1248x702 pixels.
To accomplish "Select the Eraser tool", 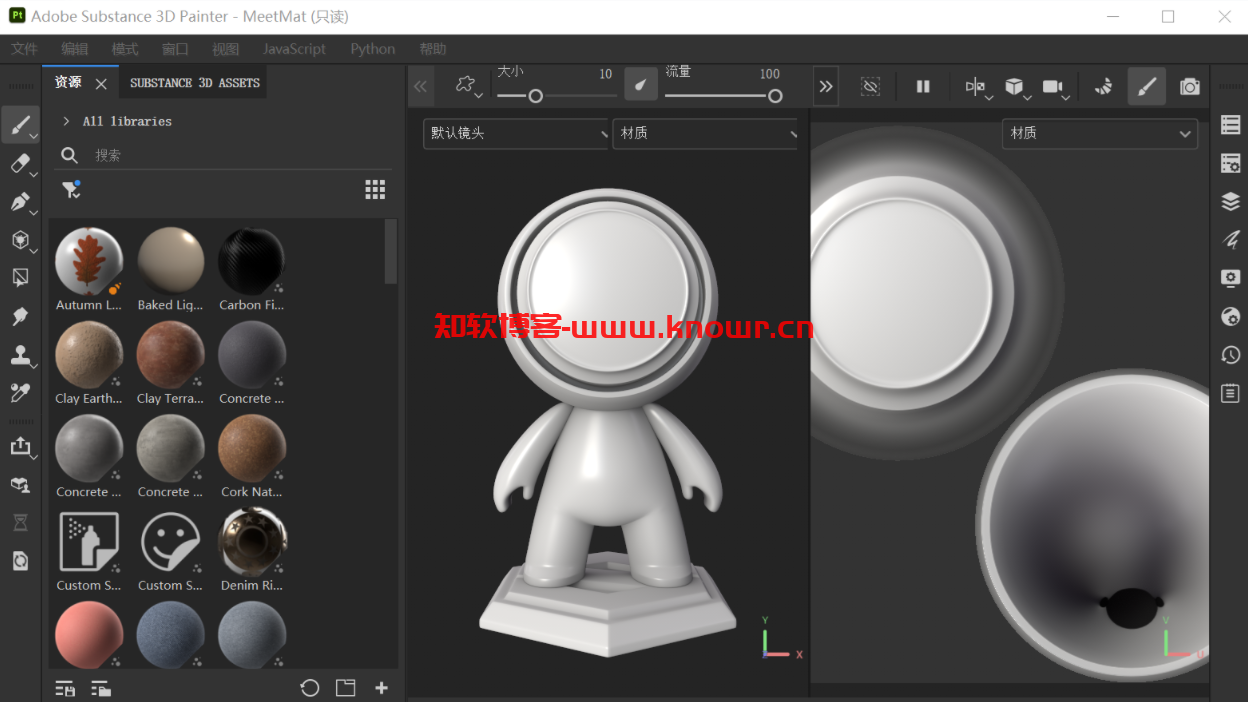I will (x=20, y=163).
